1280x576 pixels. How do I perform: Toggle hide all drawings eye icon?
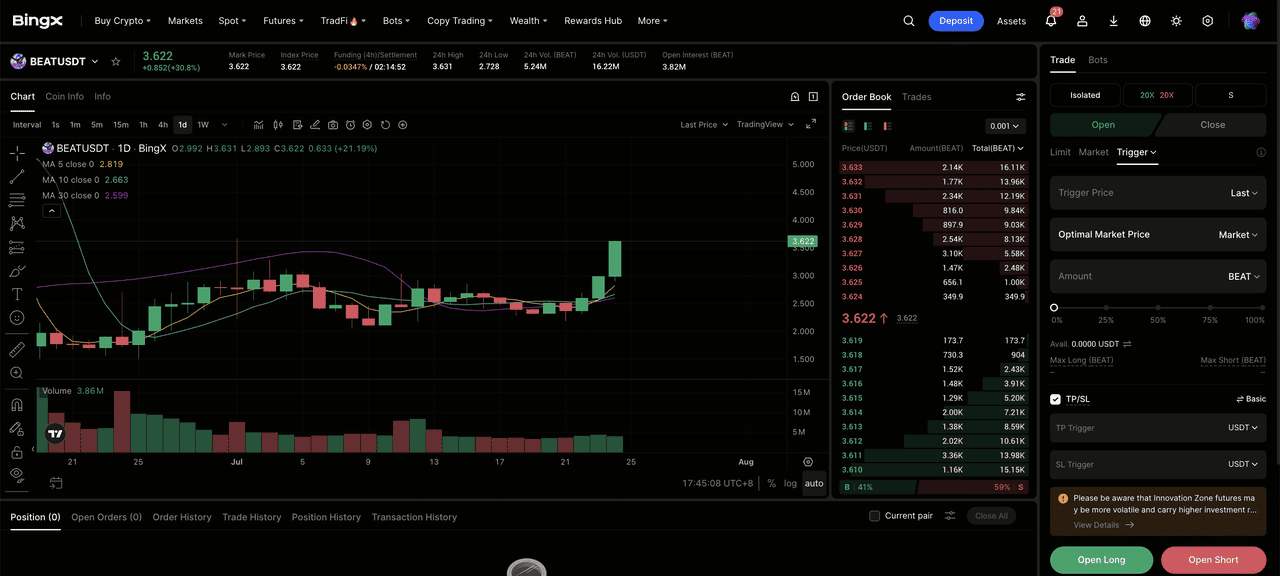(17, 475)
